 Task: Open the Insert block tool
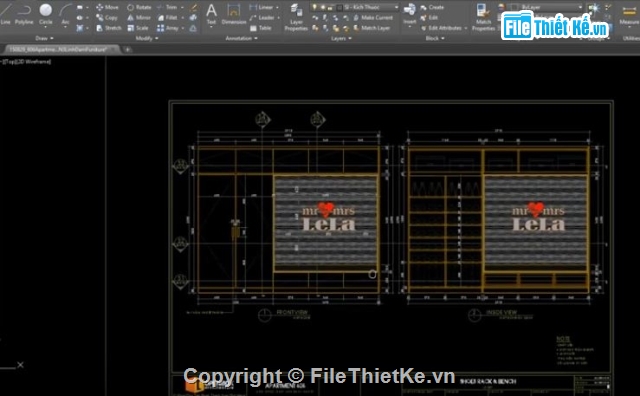click(x=409, y=13)
